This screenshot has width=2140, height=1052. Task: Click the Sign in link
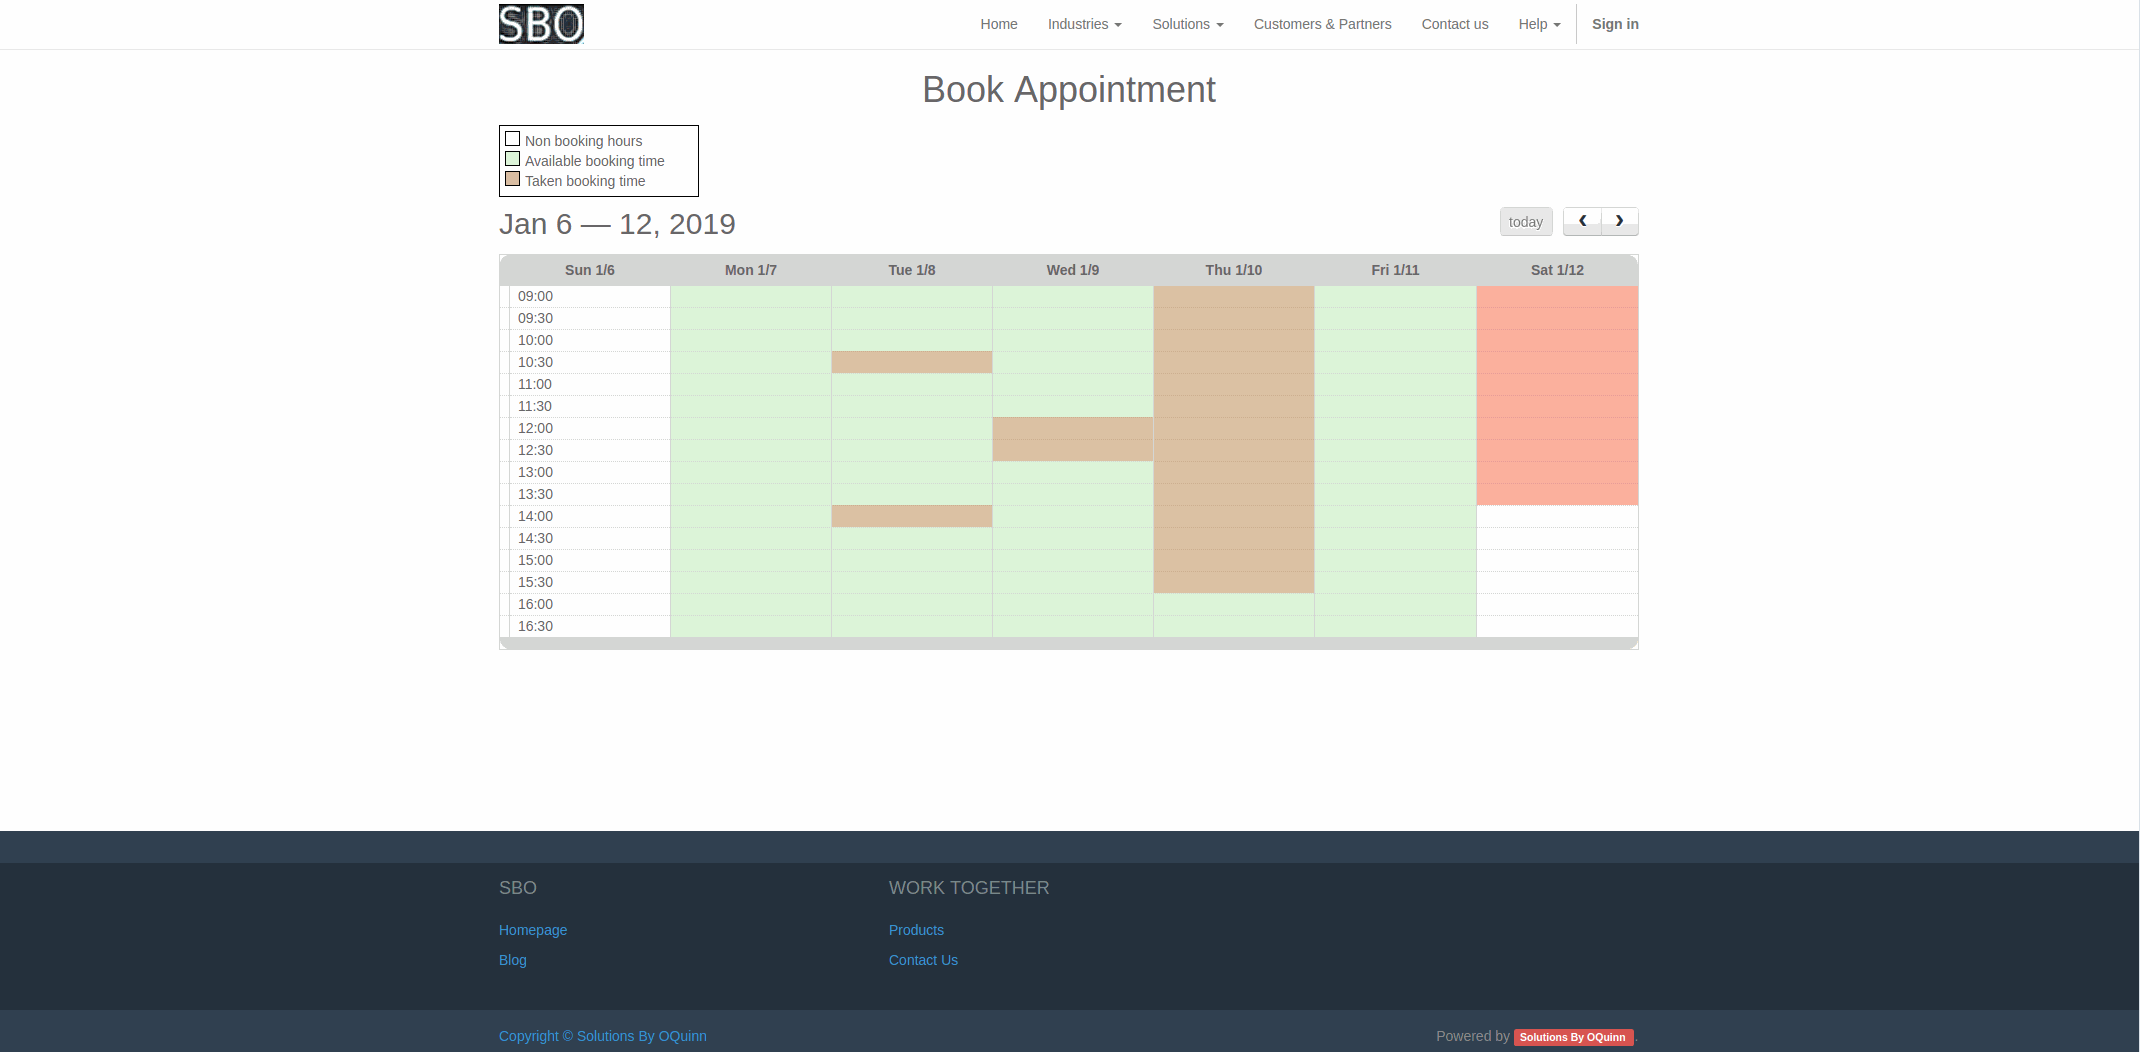pos(1615,24)
